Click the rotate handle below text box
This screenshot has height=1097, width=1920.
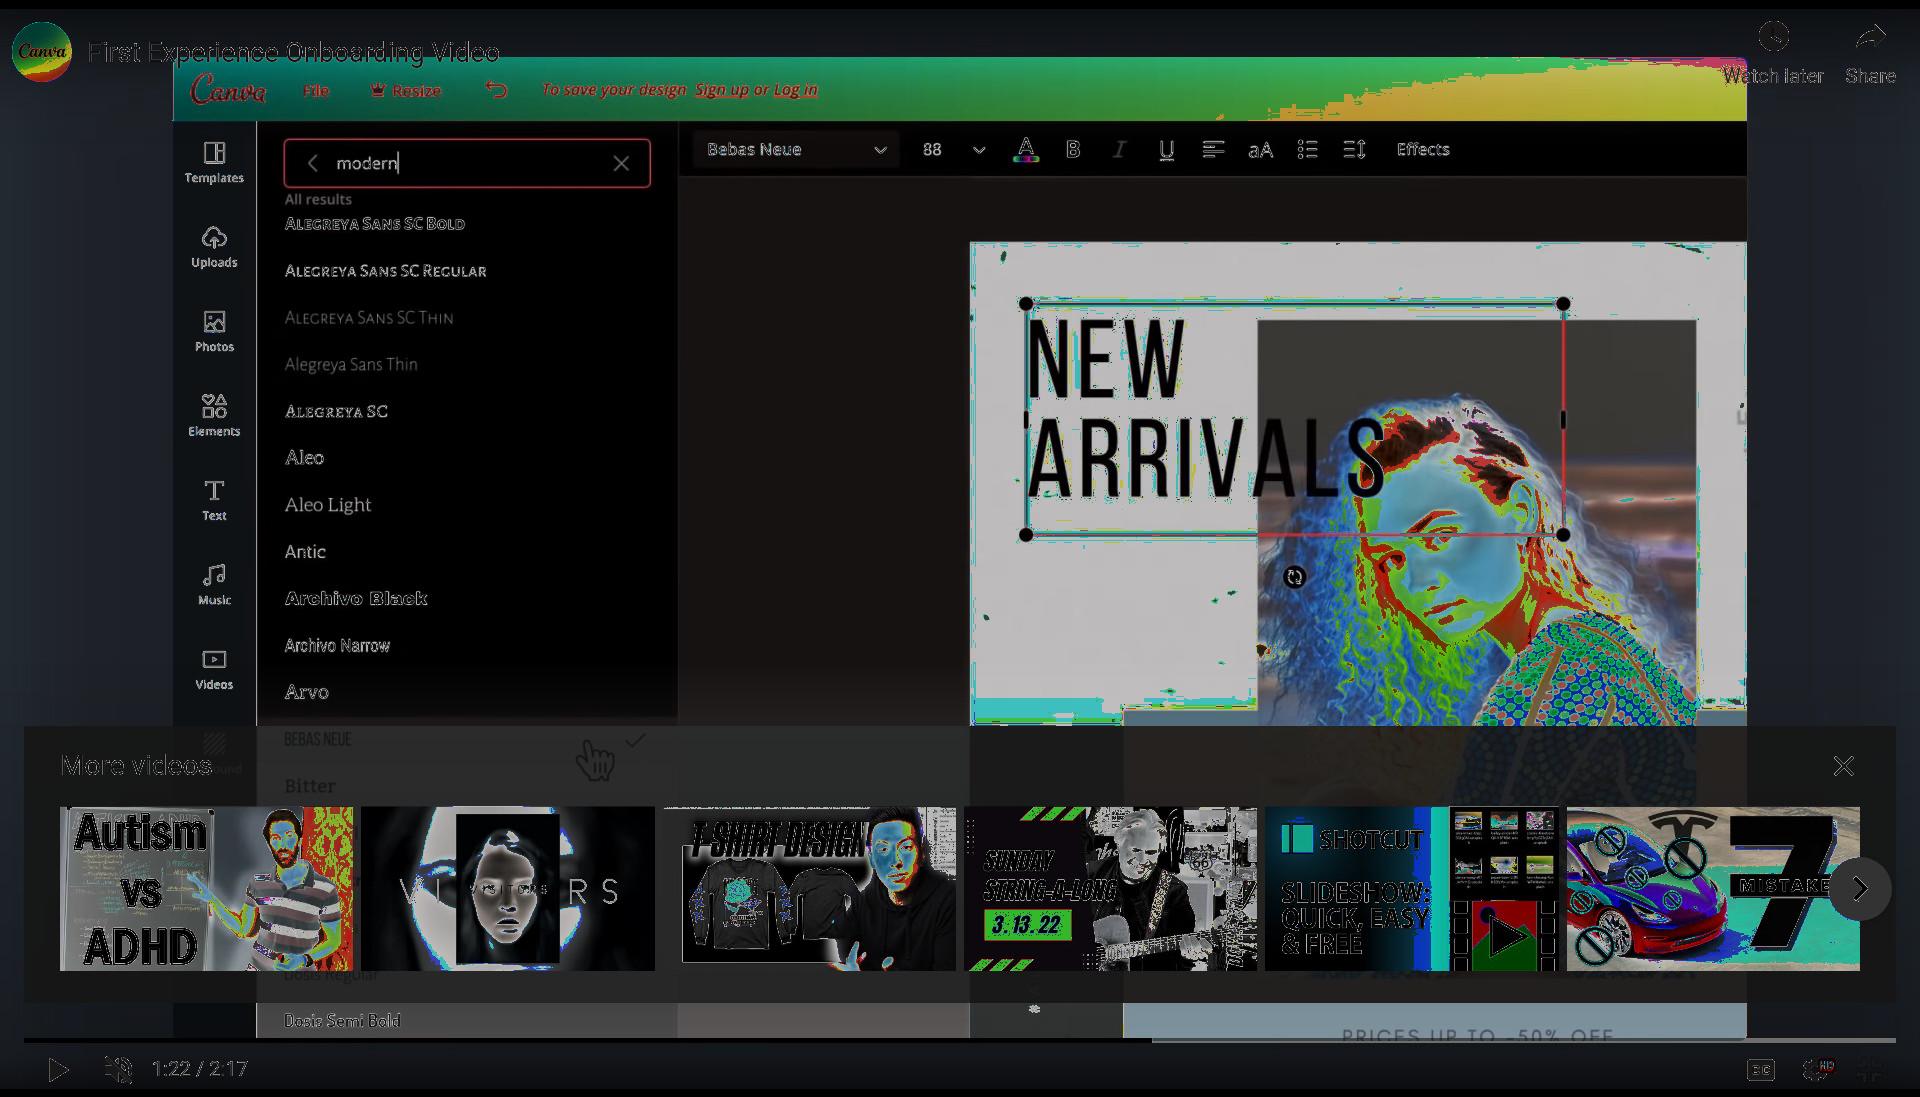coord(1294,577)
